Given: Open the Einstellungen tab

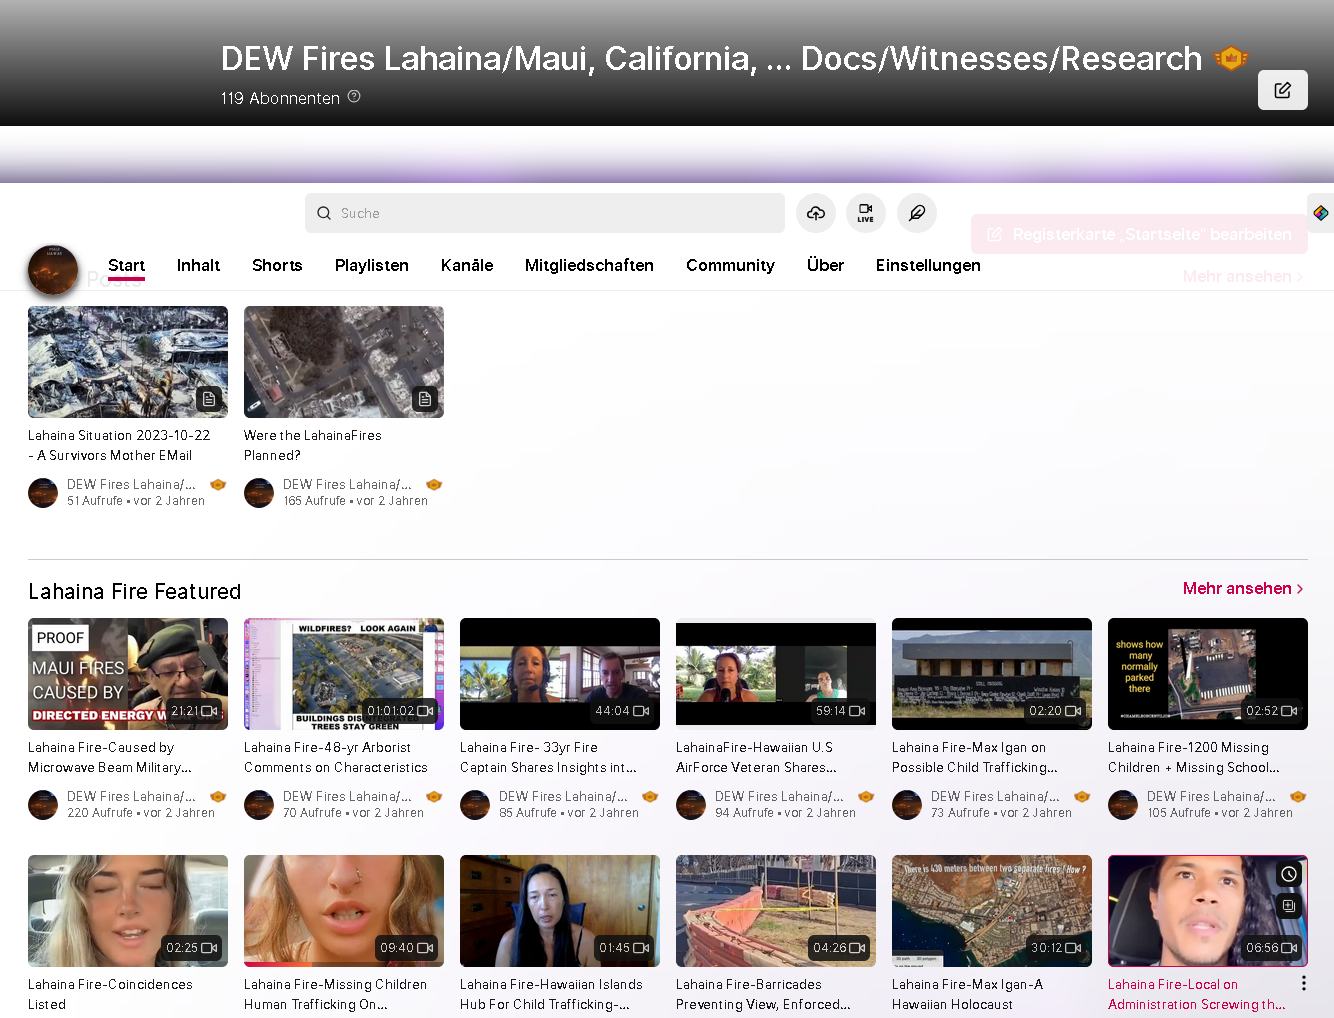Looking at the screenshot, I should pos(928,265).
